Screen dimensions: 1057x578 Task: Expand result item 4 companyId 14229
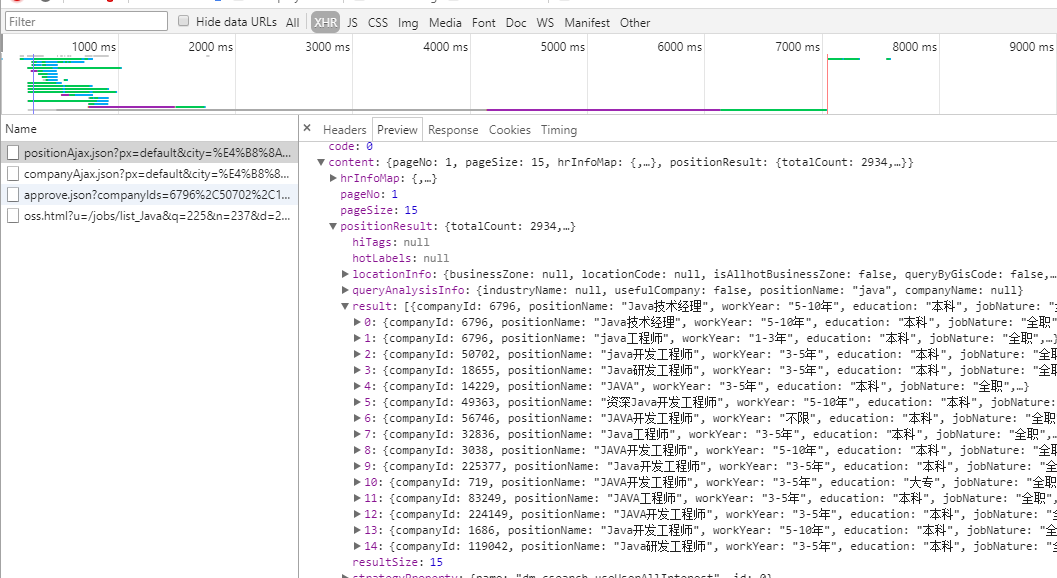[357, 386]
